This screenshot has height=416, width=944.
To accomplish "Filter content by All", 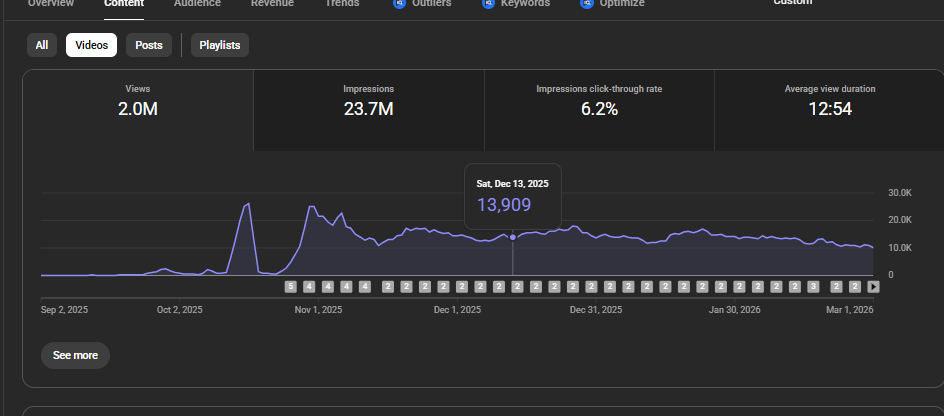I will (42, 45).
